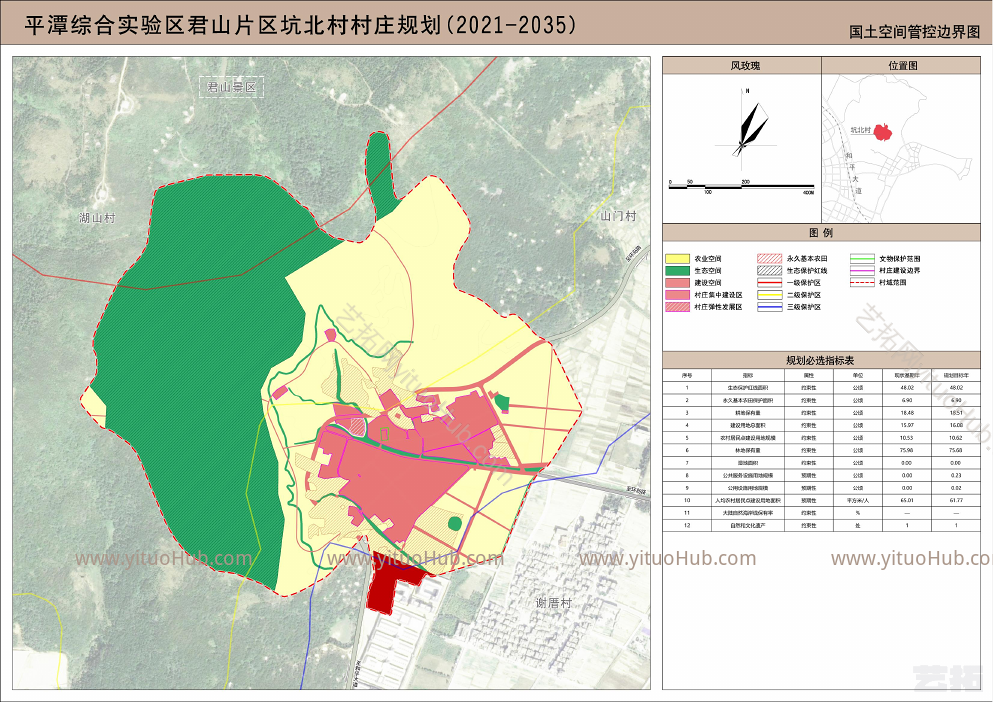Click the 文物保护范围 legend label
Viewport: 993px width, 702px height.
900,259
